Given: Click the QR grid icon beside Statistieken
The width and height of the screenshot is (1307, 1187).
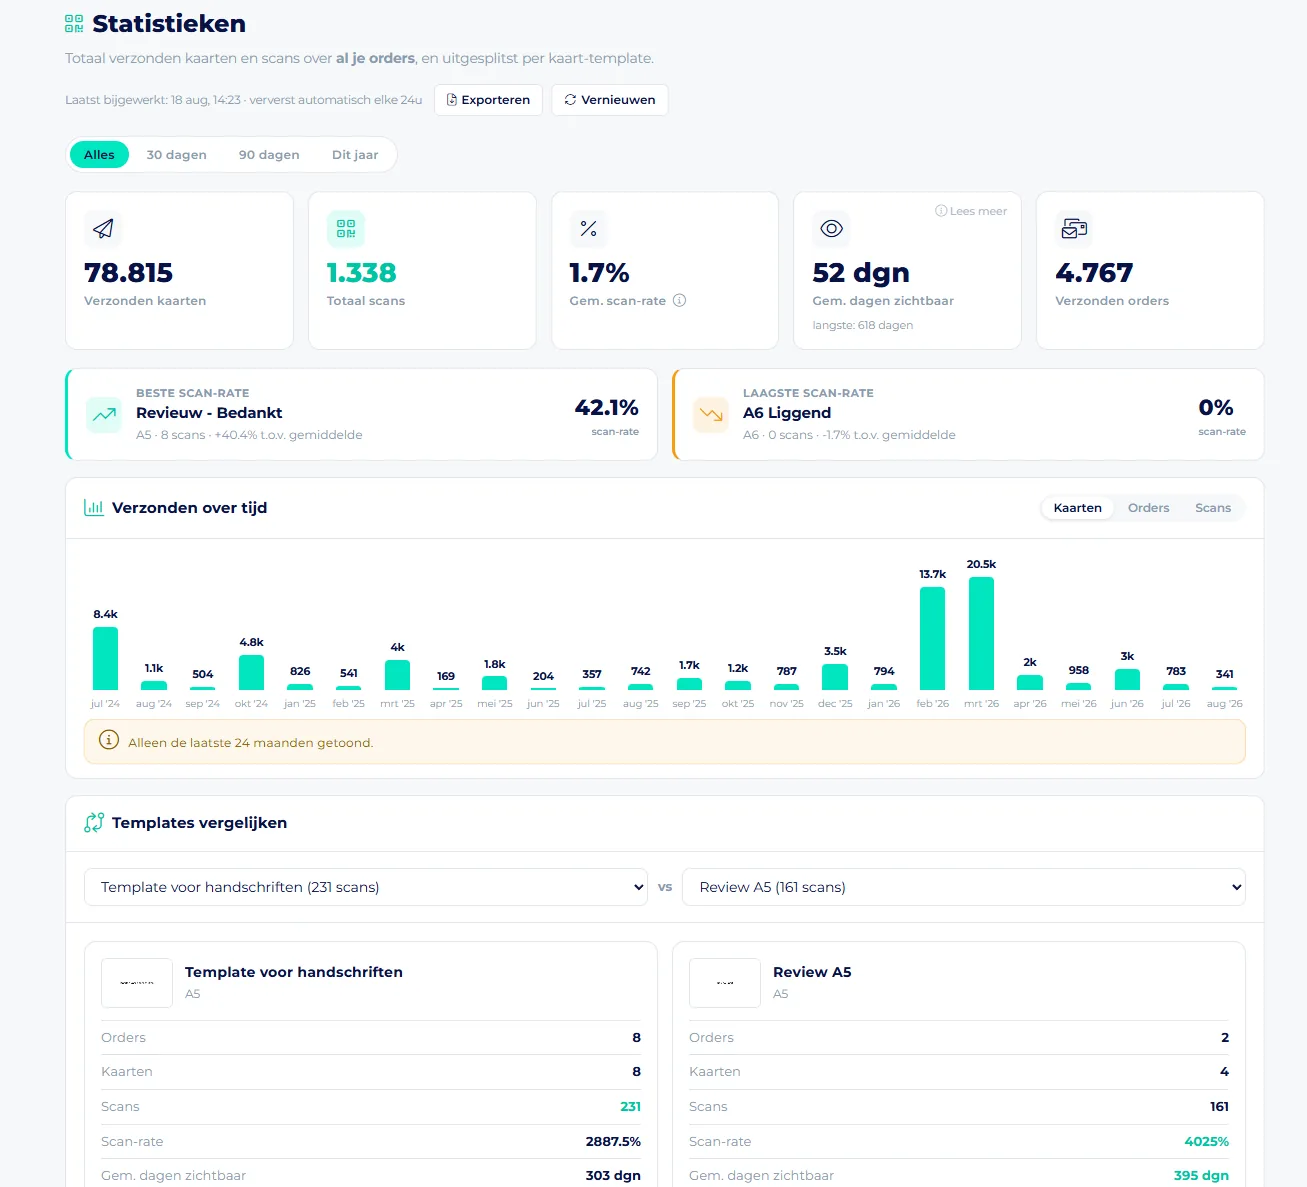Looking at the screenshot, I should (x=74, y=24).
